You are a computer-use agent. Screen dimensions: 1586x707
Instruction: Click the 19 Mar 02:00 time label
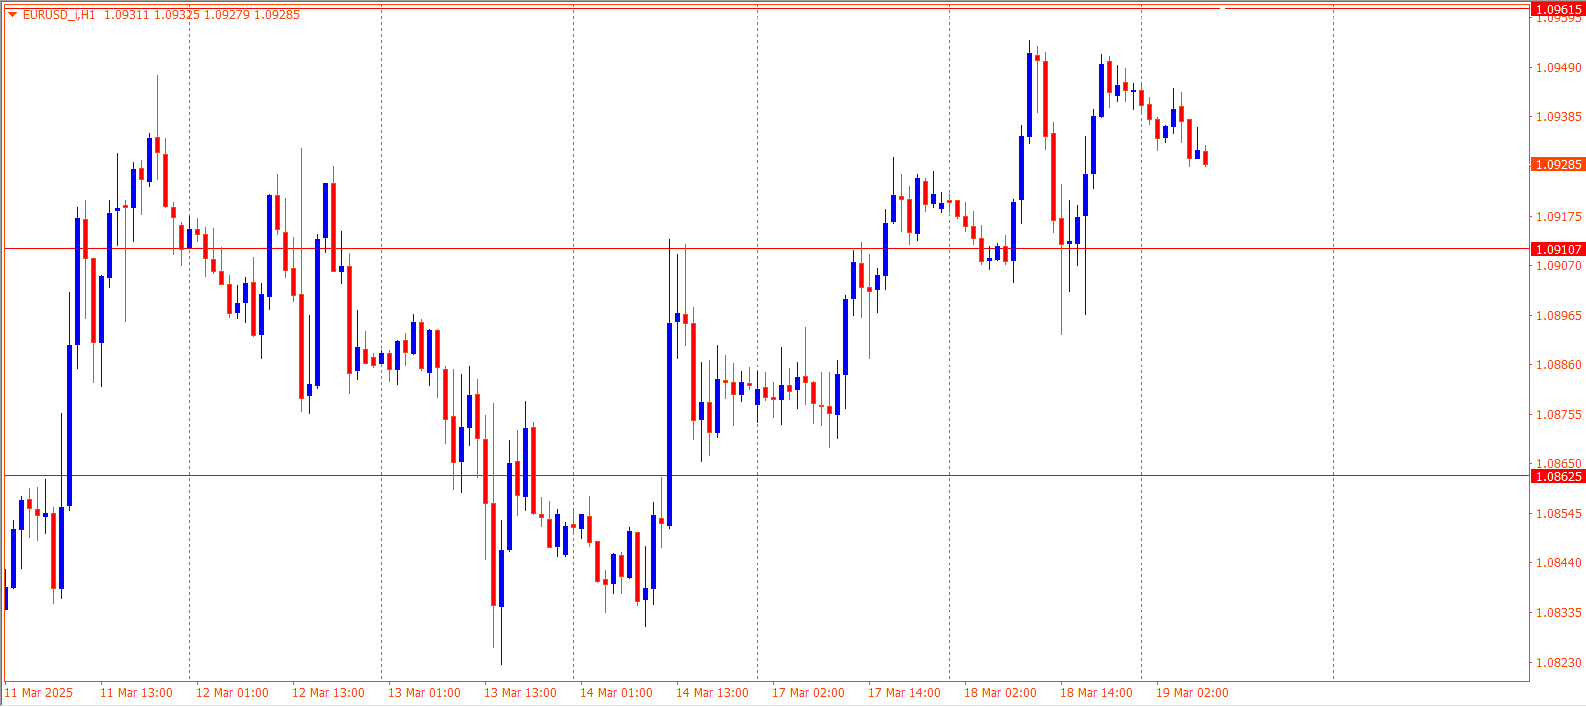1192,693
